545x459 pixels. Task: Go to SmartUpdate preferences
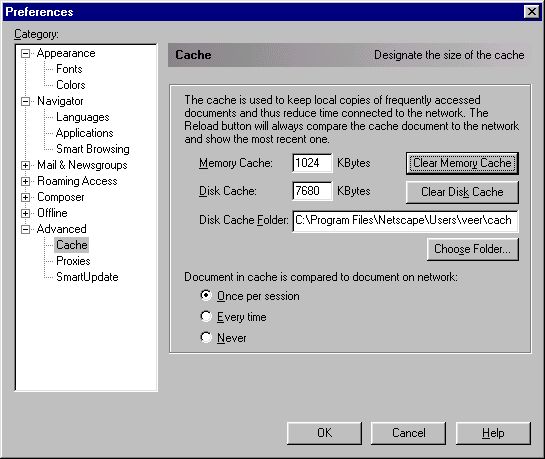[87, 277]
